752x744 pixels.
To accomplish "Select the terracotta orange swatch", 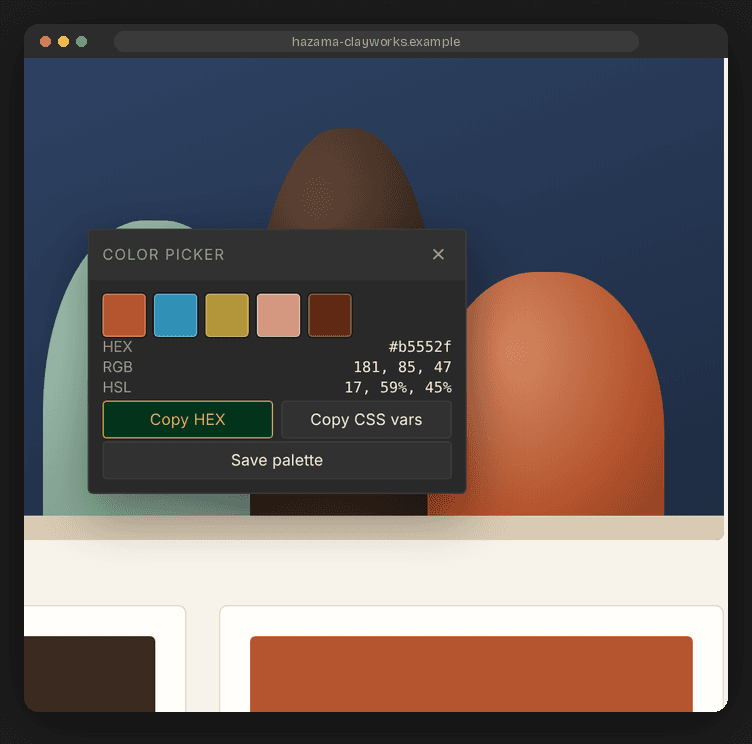I will (x=124, y=315).
